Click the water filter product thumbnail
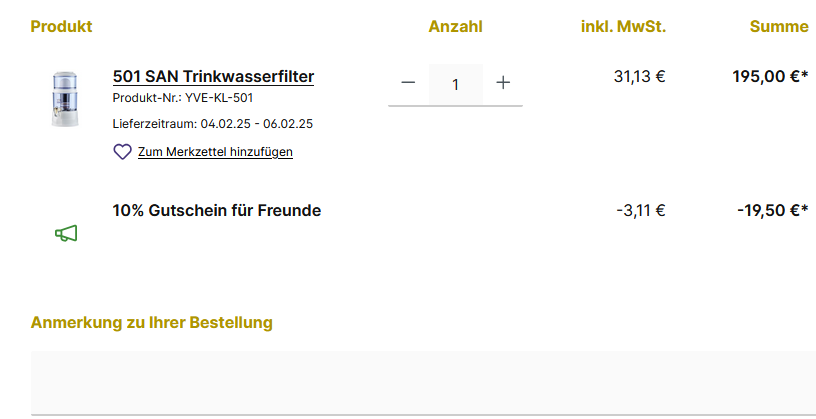The width and height of the screenshot is (816, 419). [65, 98]
